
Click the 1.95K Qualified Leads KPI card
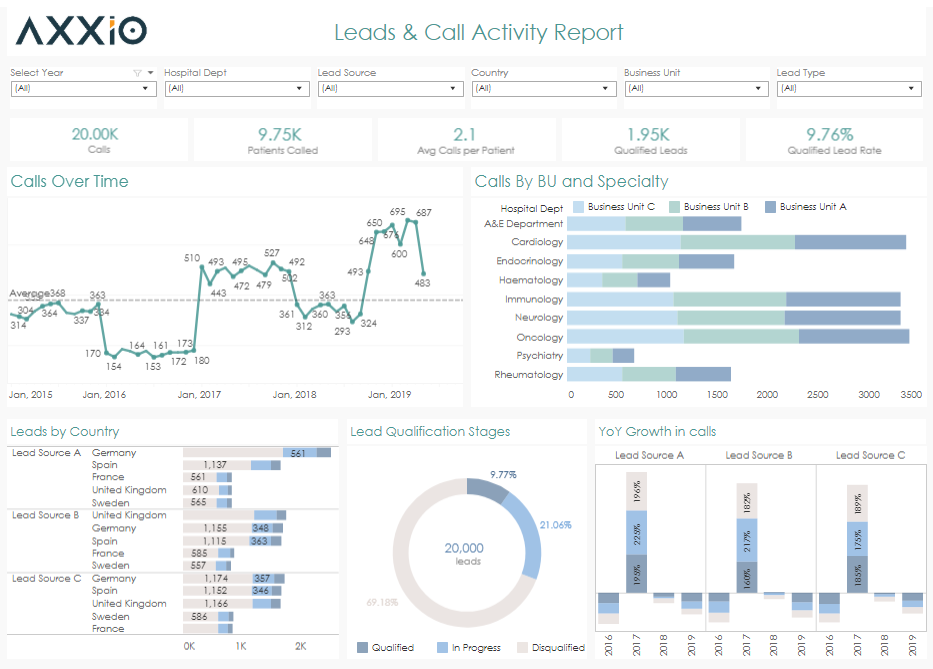click(650, 140)
